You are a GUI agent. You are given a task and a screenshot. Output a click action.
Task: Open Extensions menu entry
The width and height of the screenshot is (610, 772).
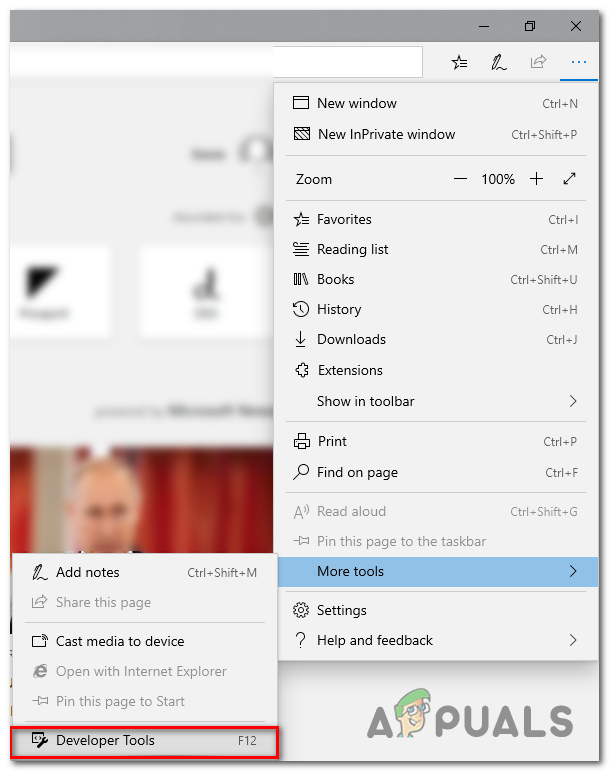436,370
